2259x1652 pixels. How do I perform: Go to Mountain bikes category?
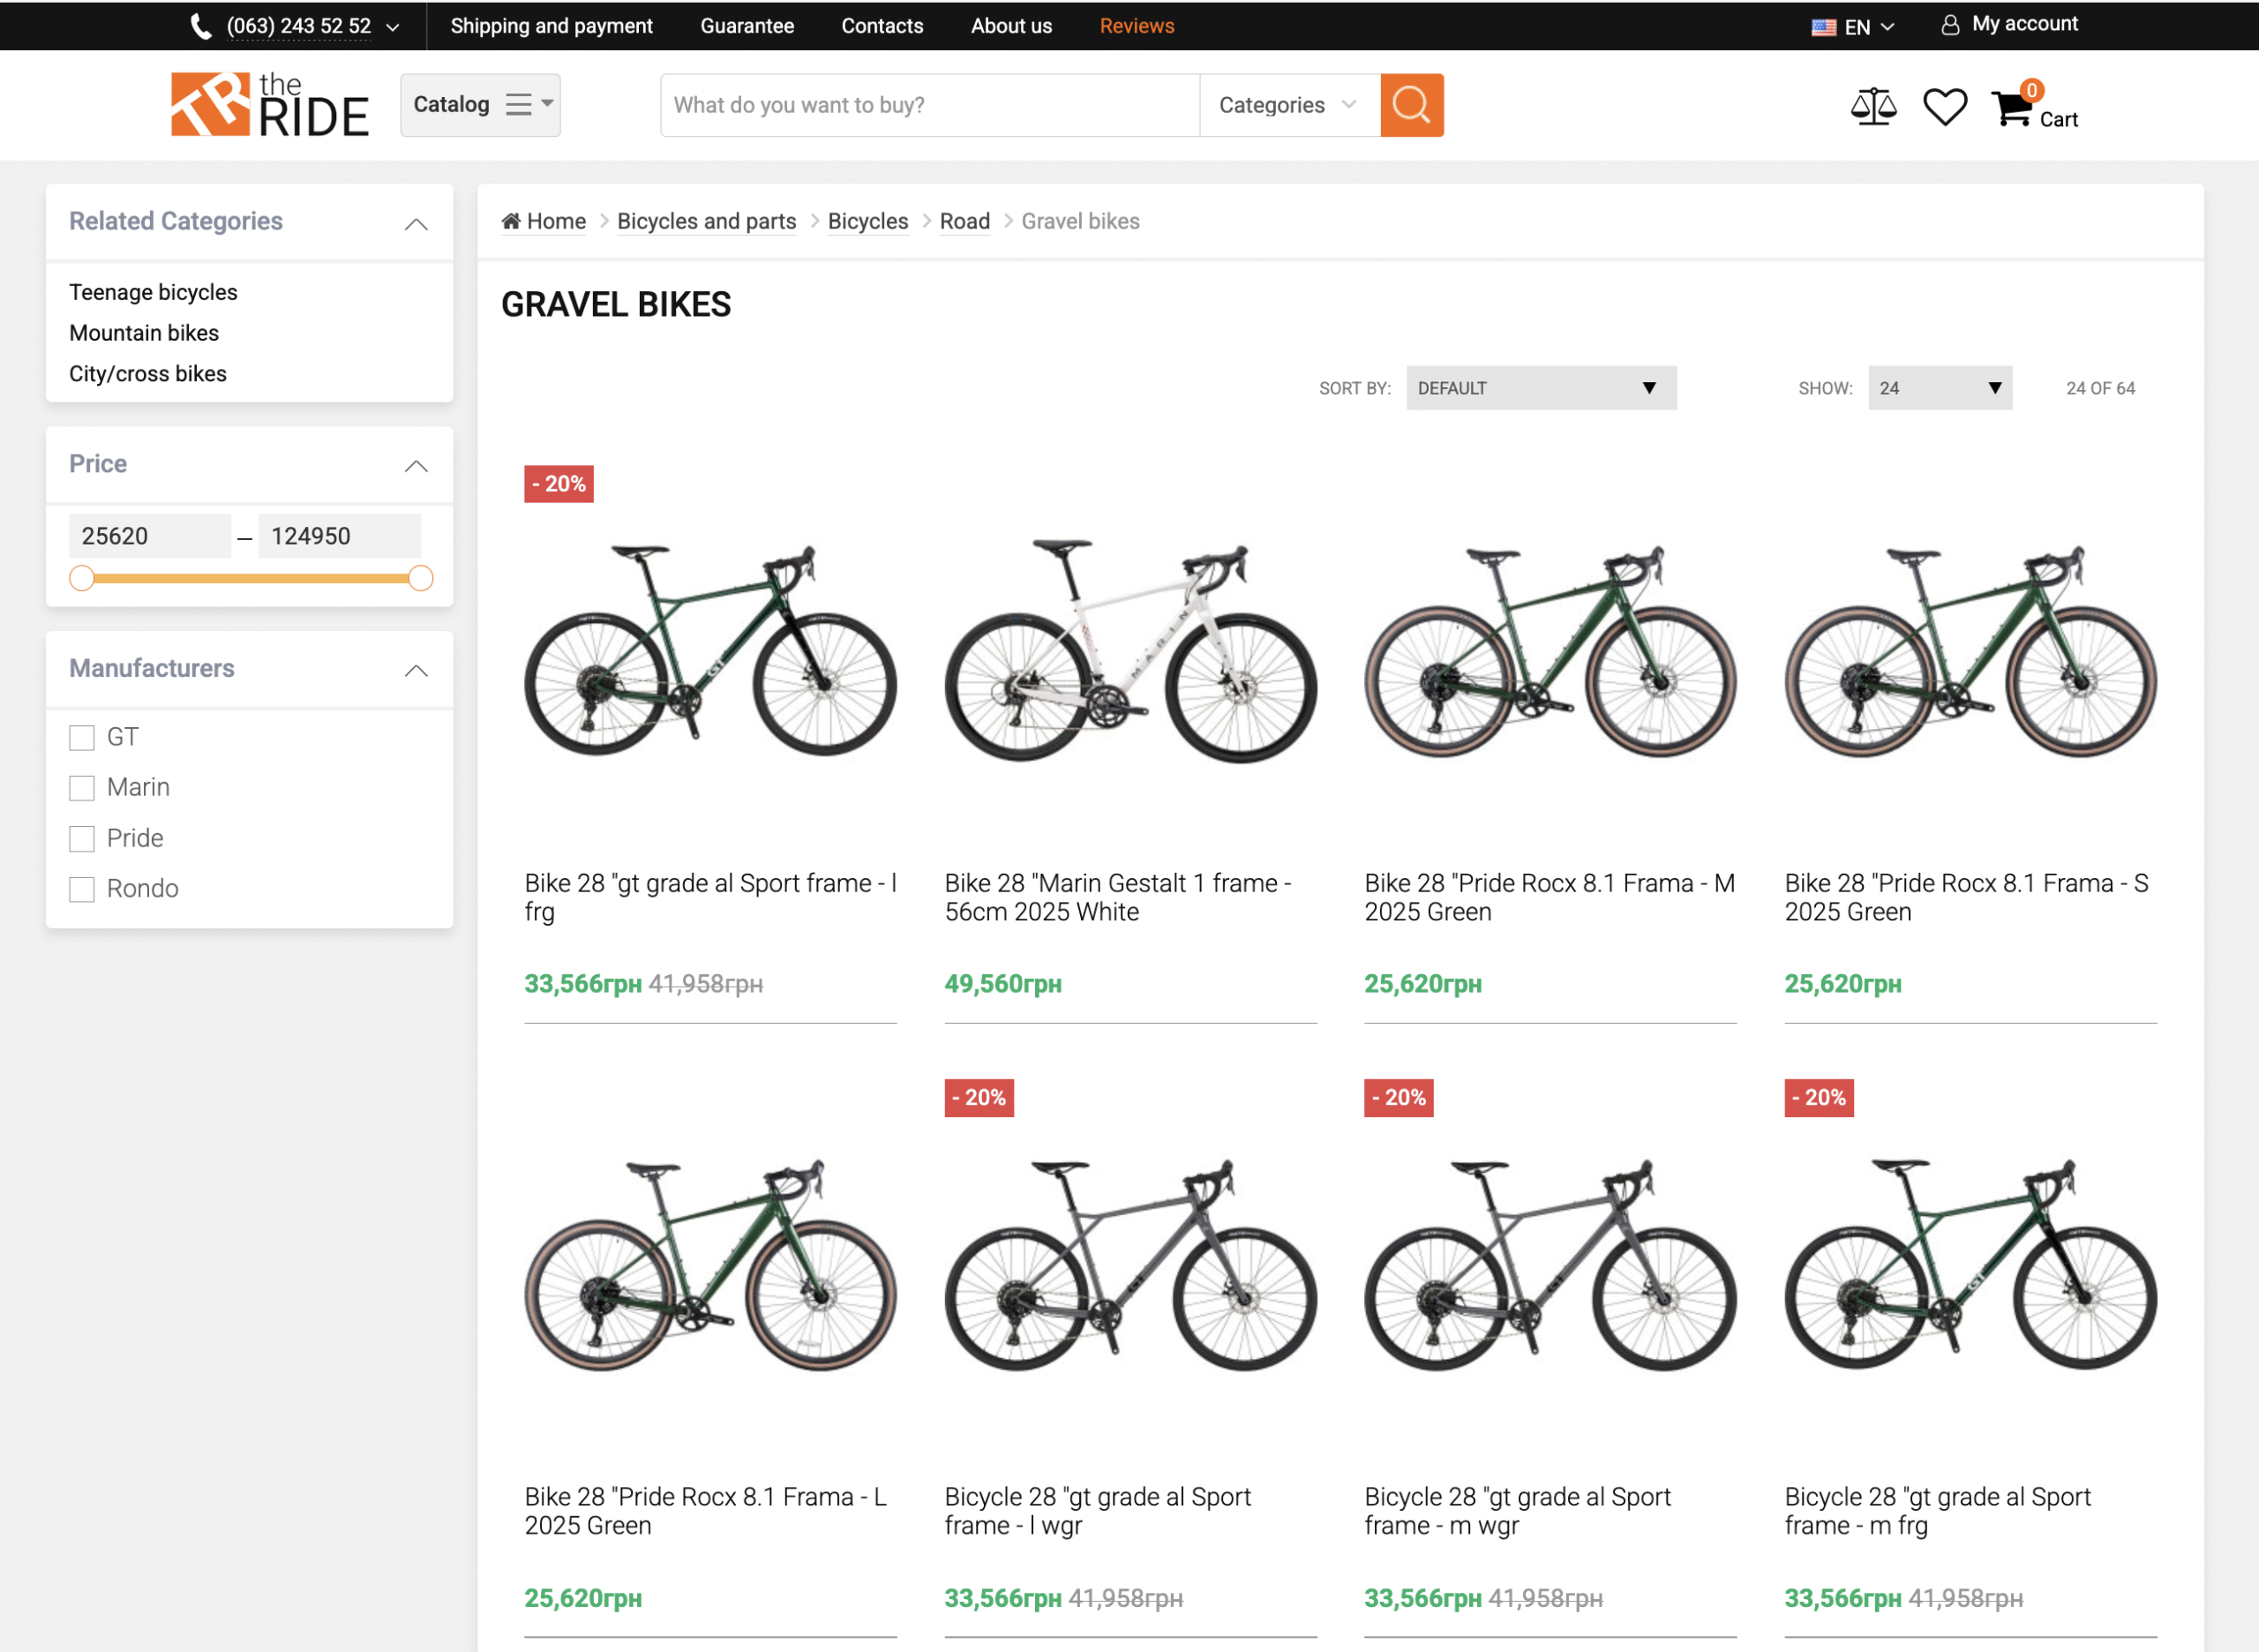pos(144,333)
